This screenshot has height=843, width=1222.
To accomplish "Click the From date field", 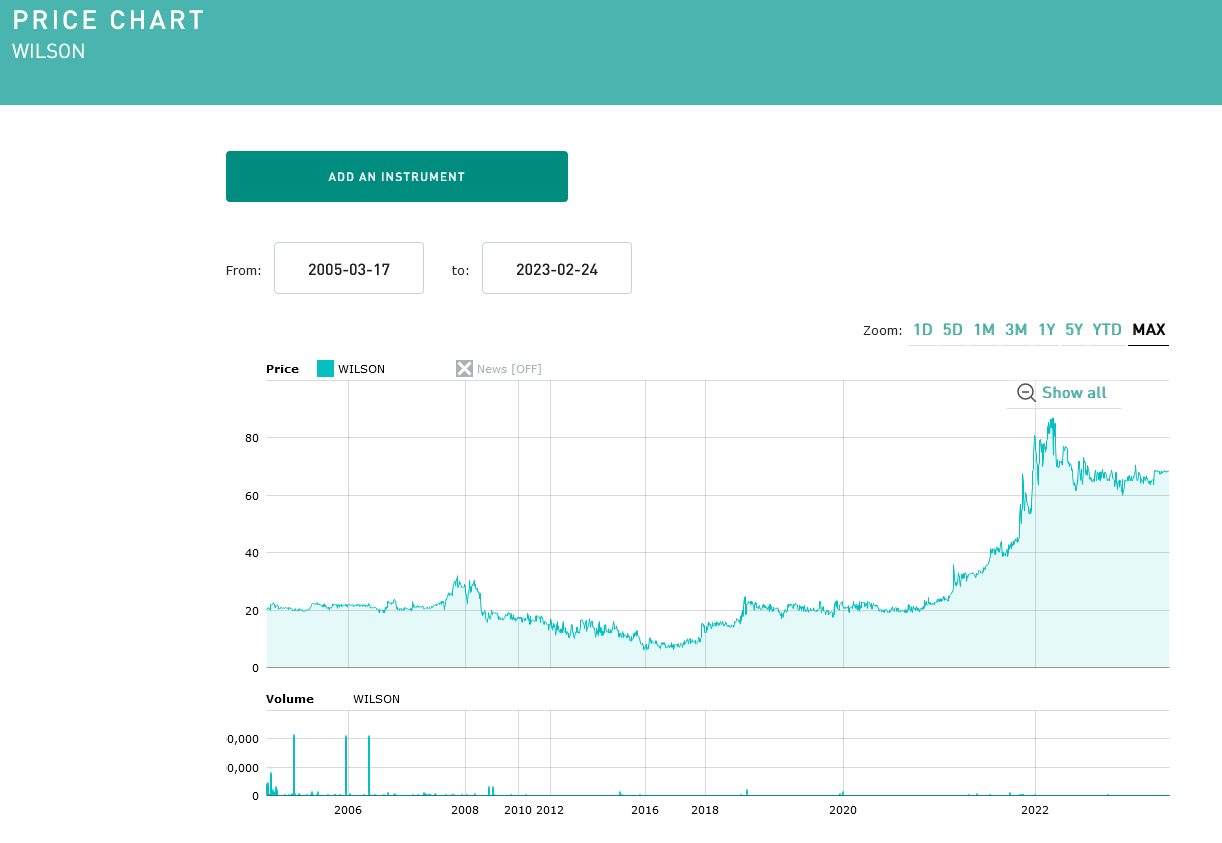I will coord(349,269).
